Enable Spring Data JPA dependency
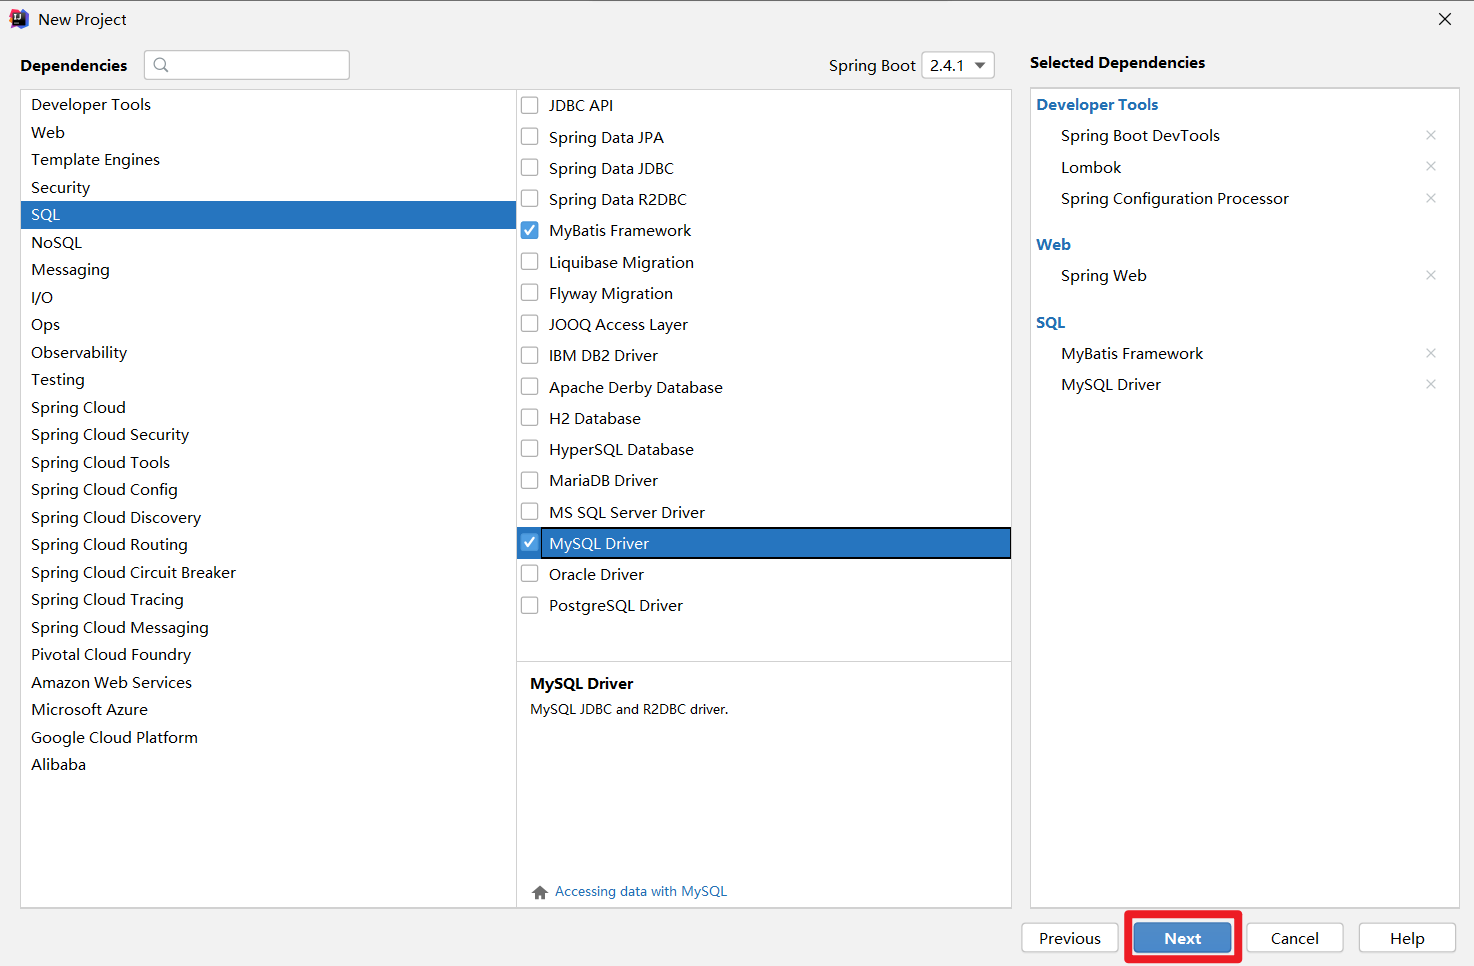1474x966 pixels. [530, 137]
